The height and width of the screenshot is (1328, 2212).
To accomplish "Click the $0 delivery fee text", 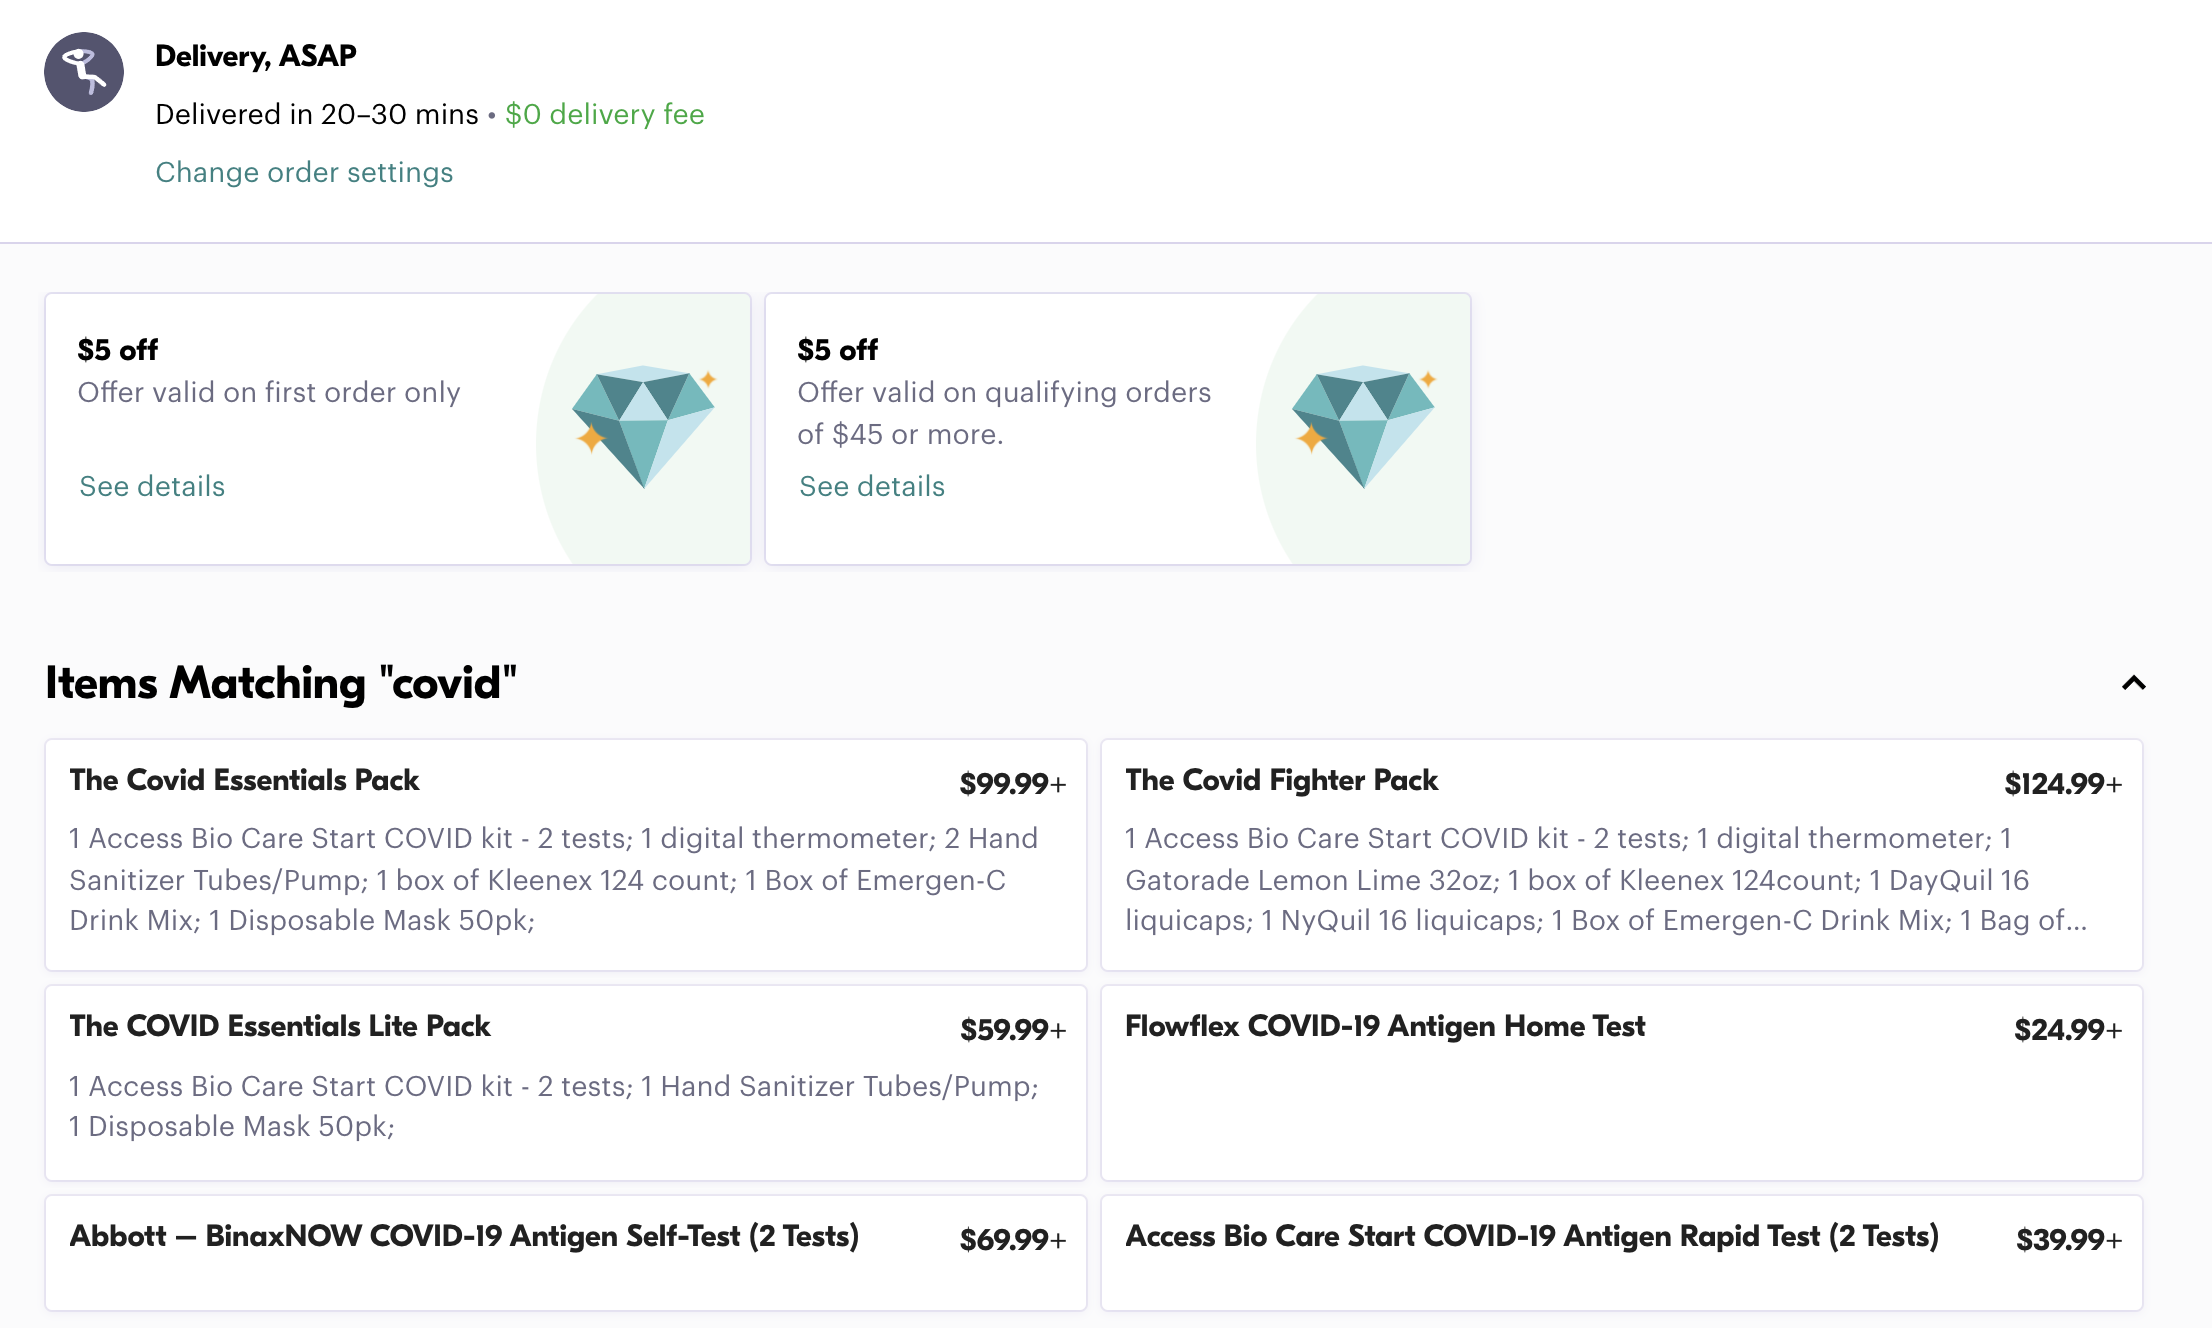I will tap(605, 114).
